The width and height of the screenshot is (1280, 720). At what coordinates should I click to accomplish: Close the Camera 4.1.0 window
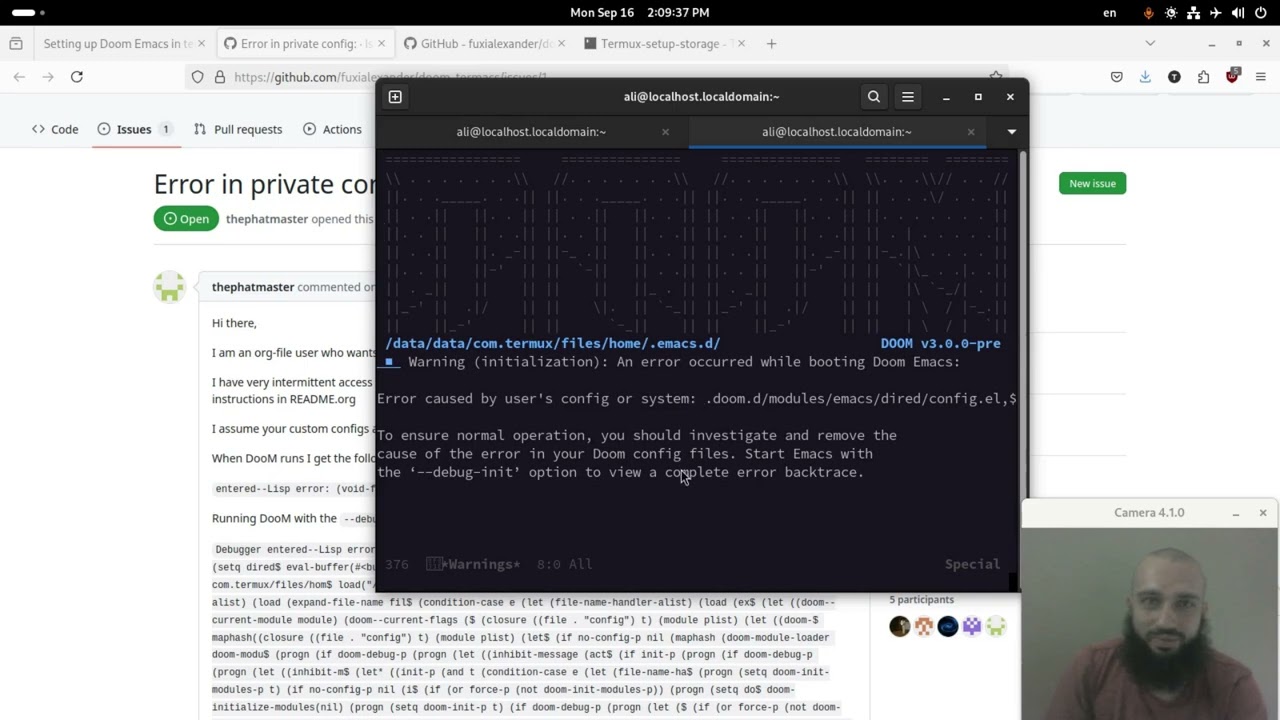click(1263, 513)
